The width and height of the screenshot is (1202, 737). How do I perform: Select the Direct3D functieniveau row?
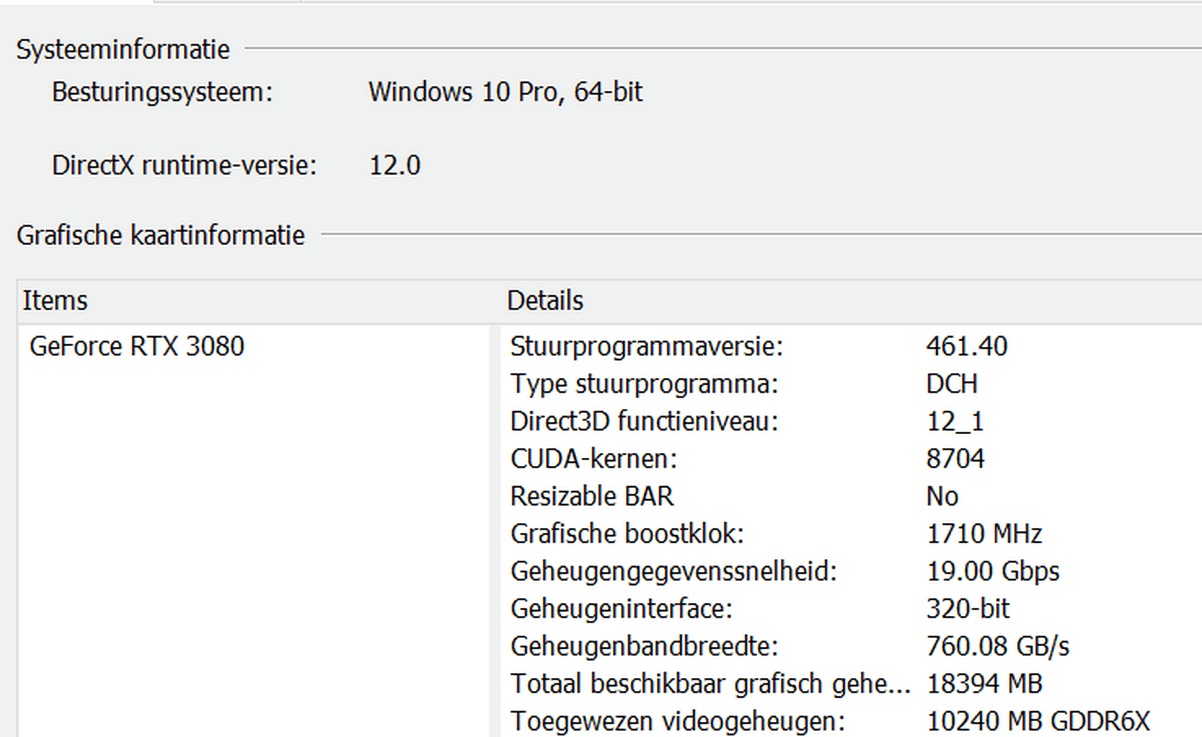644,422
